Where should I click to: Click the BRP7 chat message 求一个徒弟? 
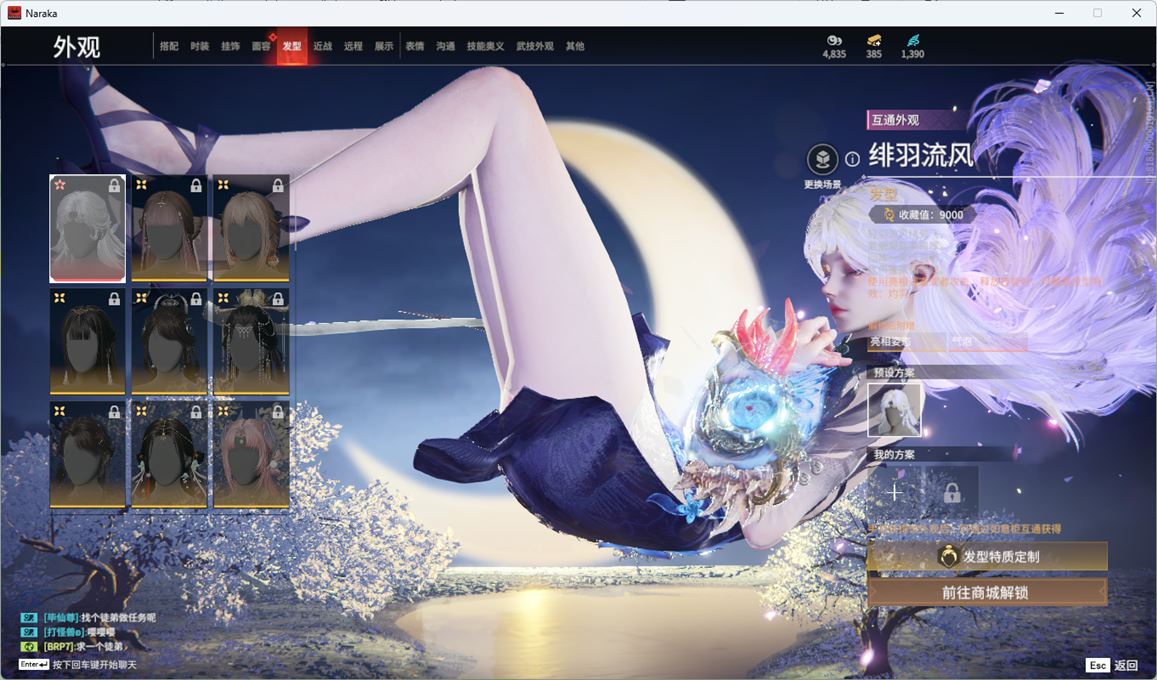83,647
